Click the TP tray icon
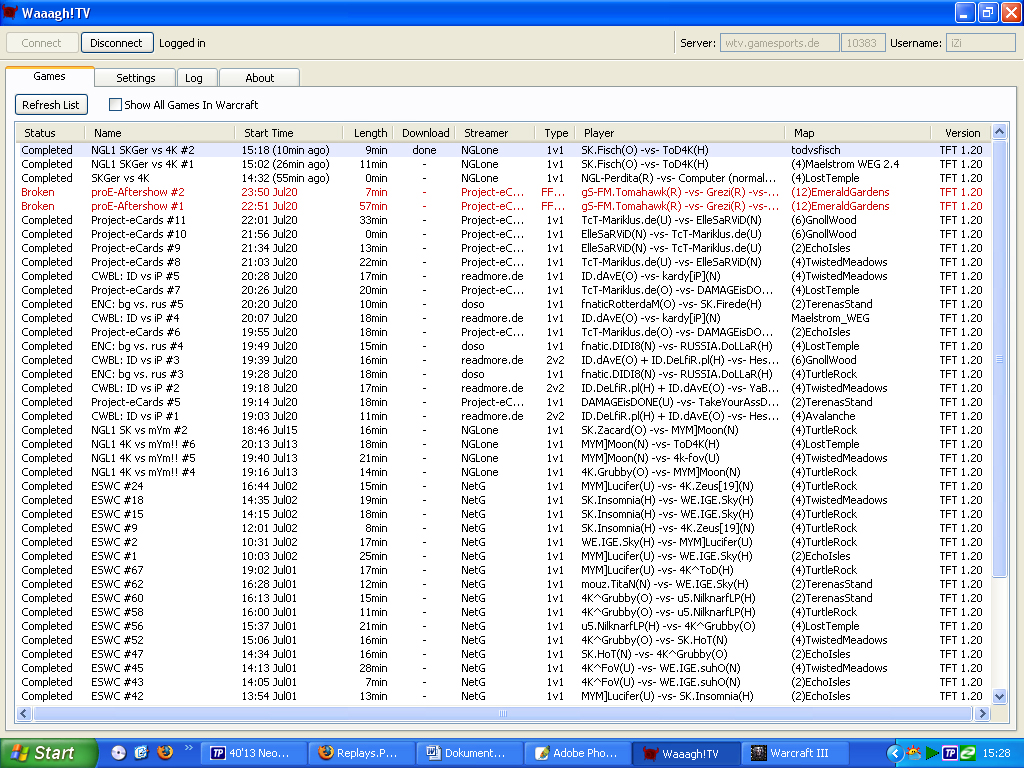This screenshot has height=768, width=1024. (x=950, y=753)
